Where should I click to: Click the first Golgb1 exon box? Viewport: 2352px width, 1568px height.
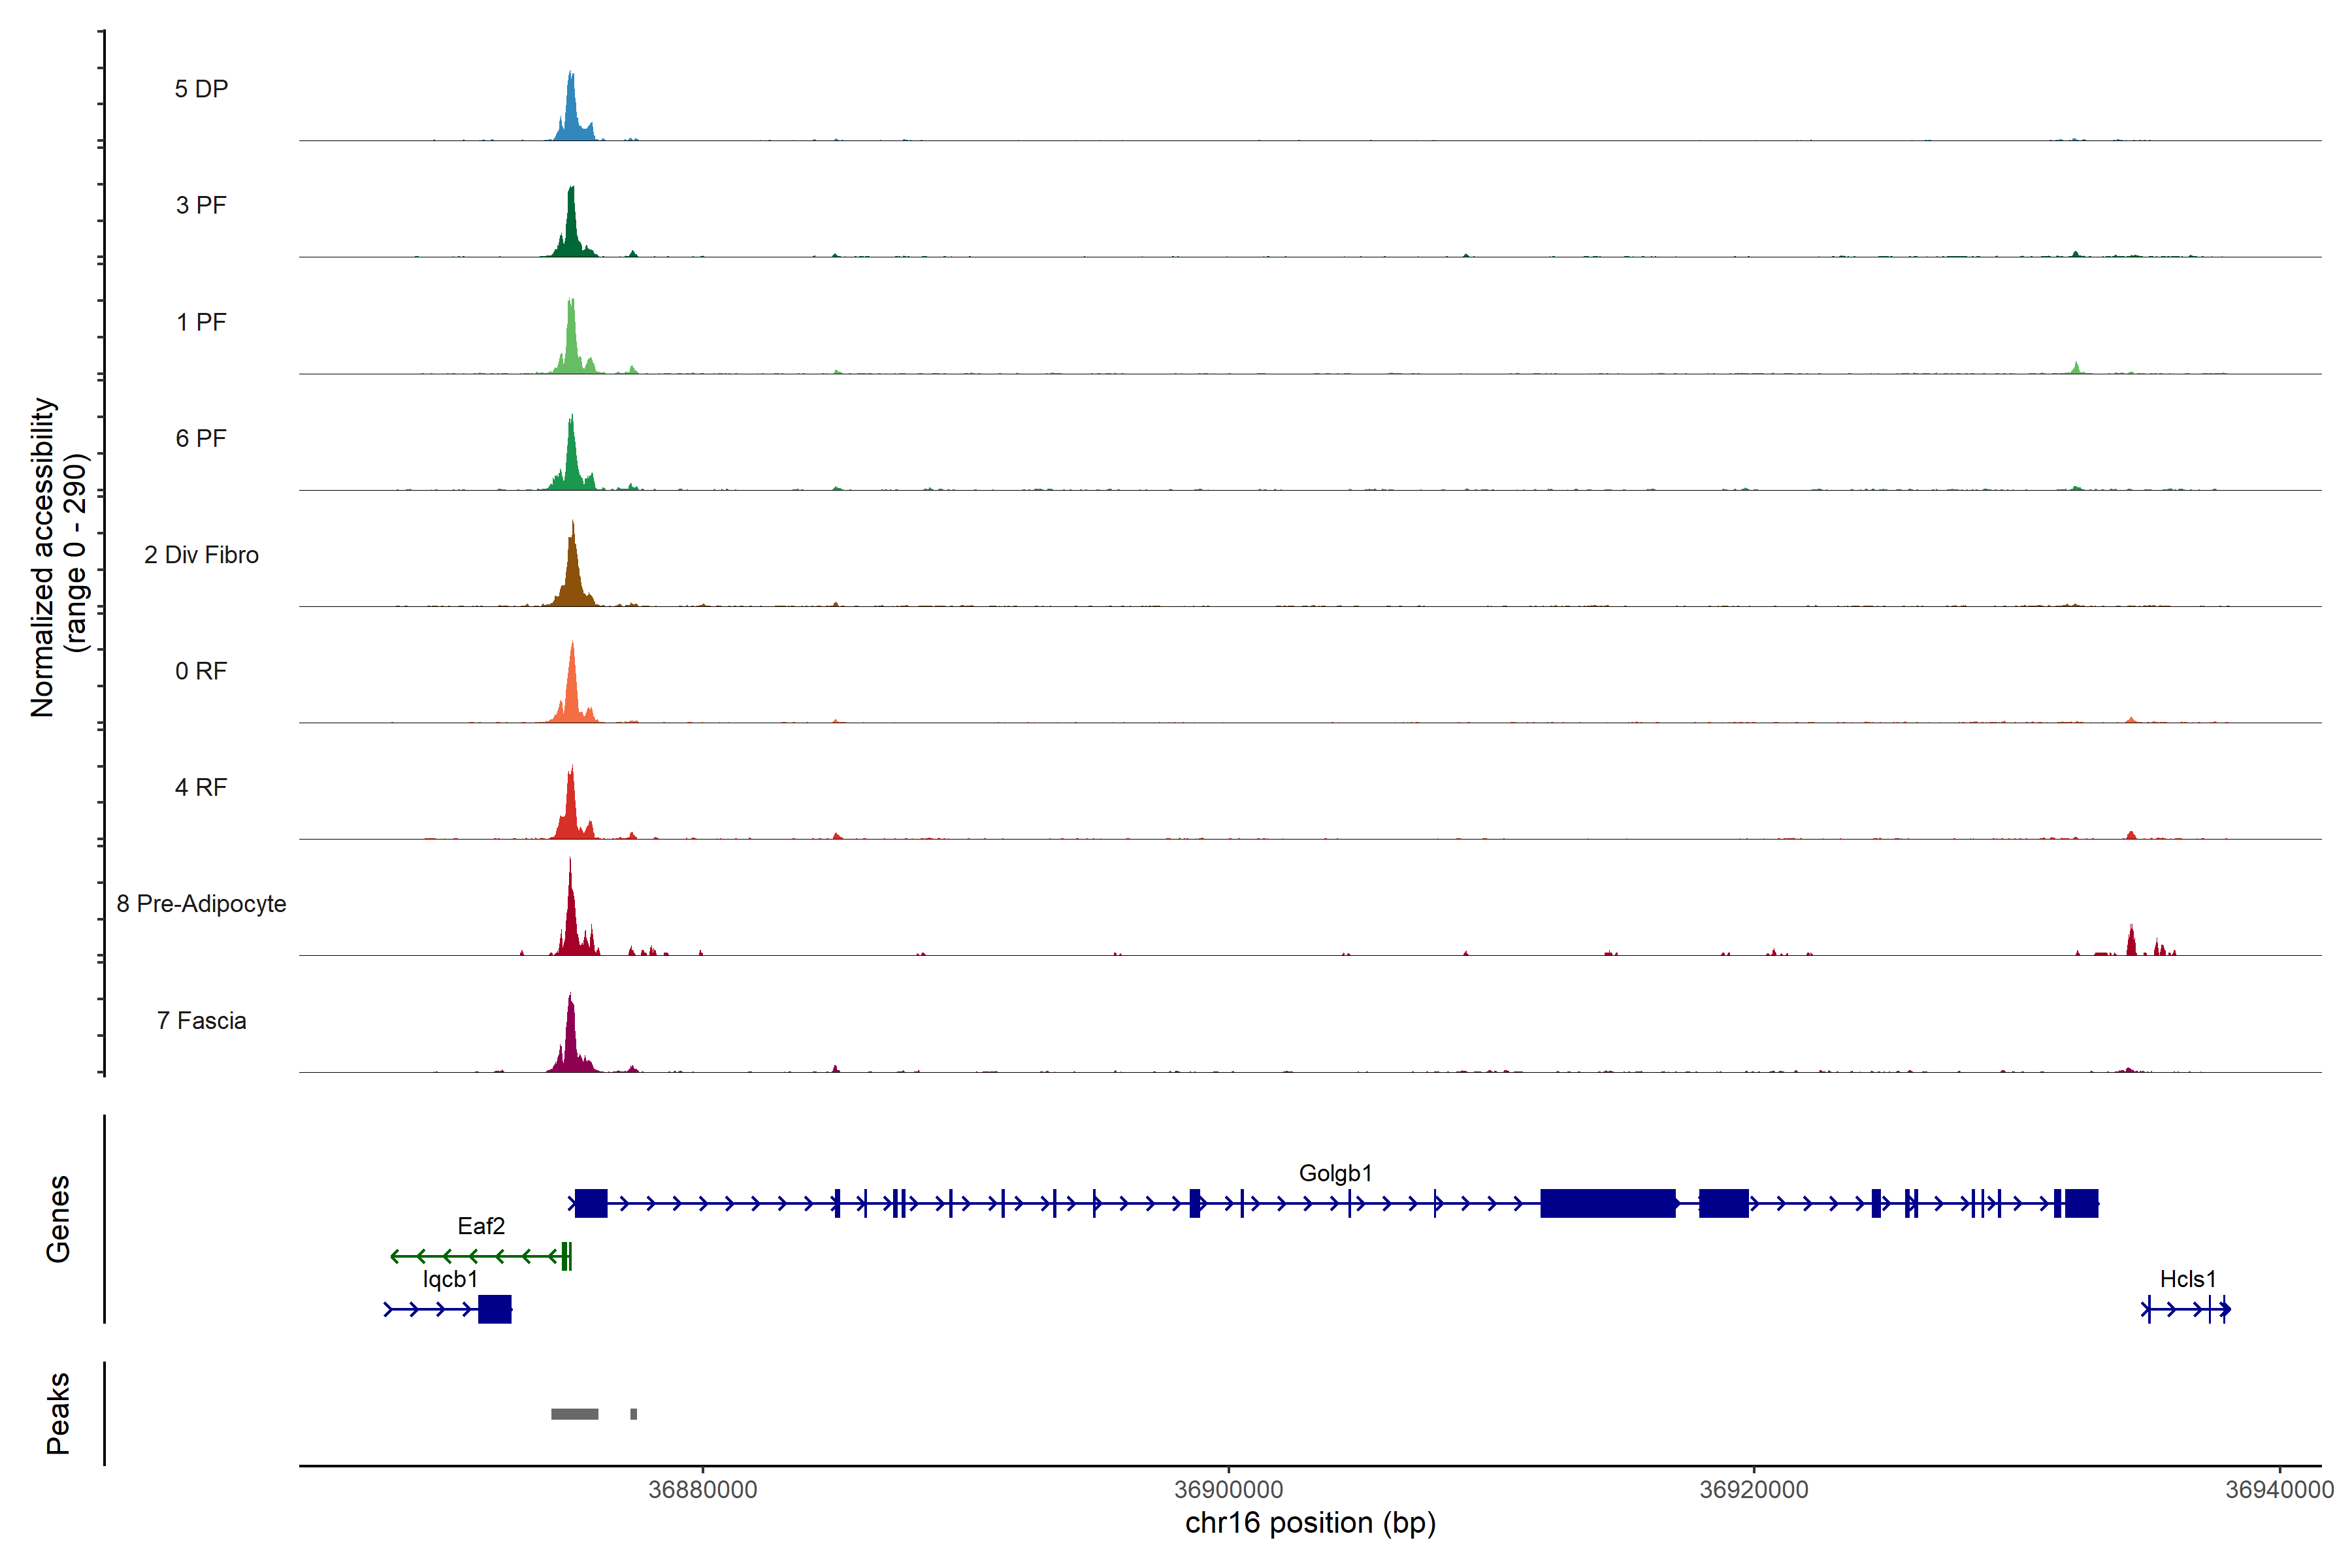point(591,1203)
